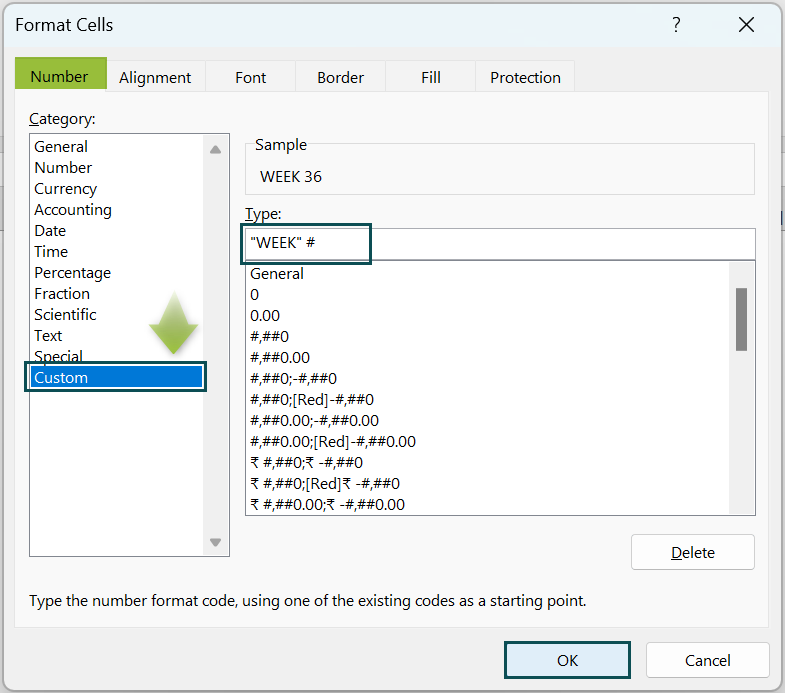Close the Format Cells dialog
This screenshot has width=785, height=693.
746,24
